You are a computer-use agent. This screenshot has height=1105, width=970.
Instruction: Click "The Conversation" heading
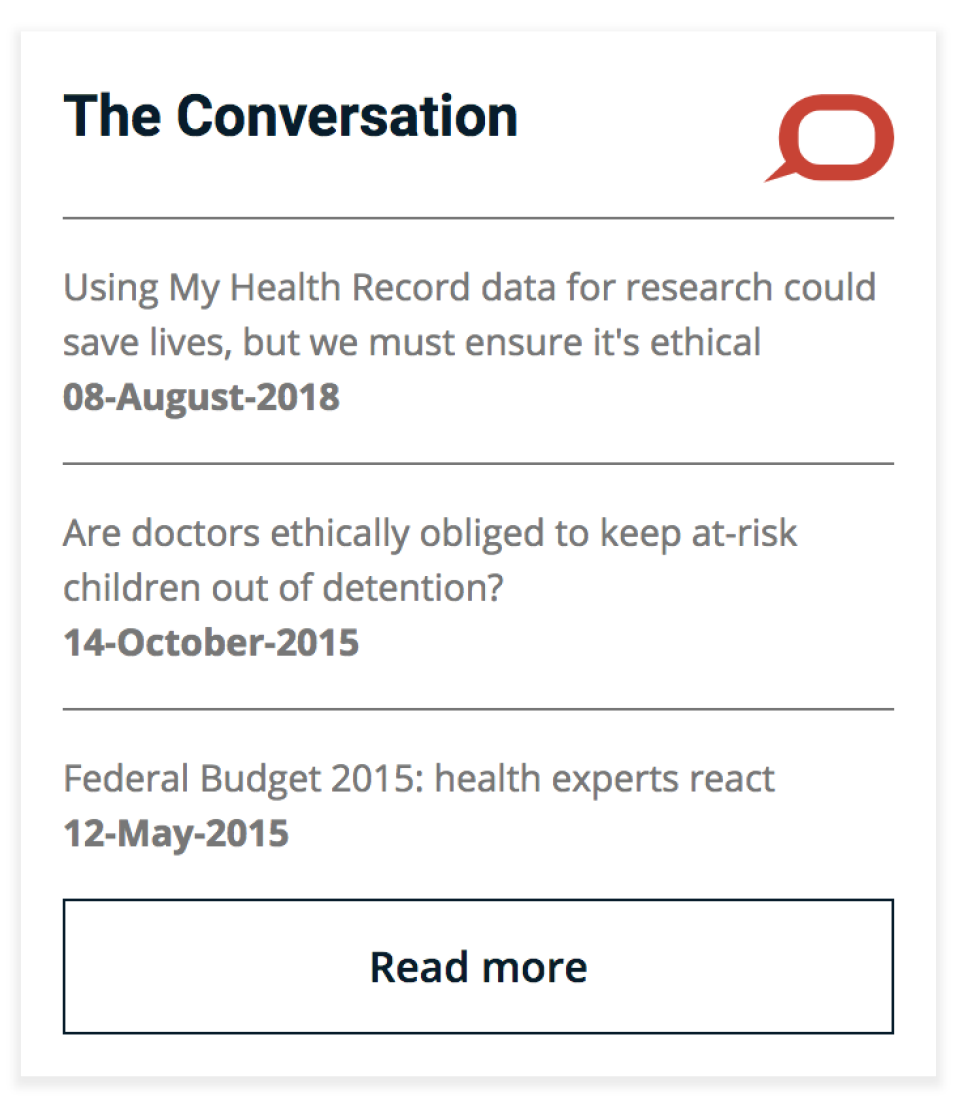tap(290, 115)
